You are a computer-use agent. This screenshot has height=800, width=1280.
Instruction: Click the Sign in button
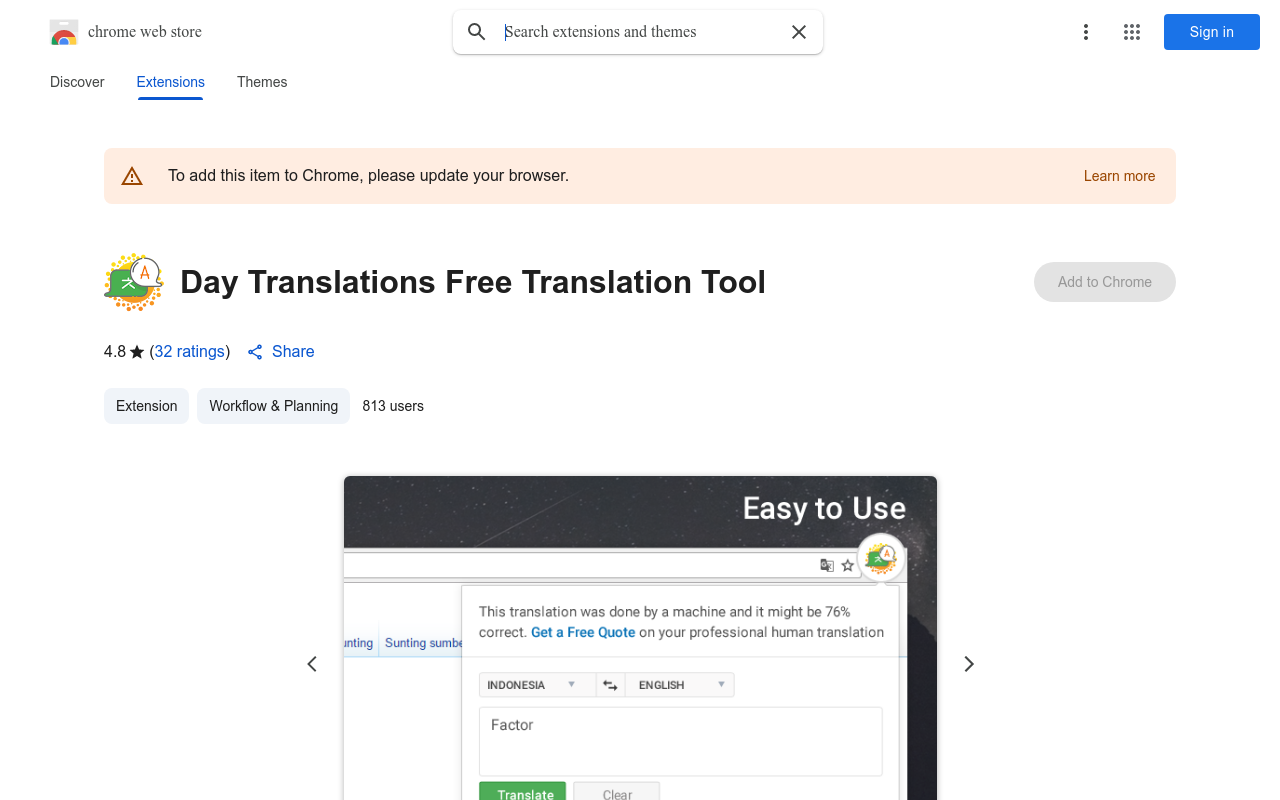tap(1212, 32)
